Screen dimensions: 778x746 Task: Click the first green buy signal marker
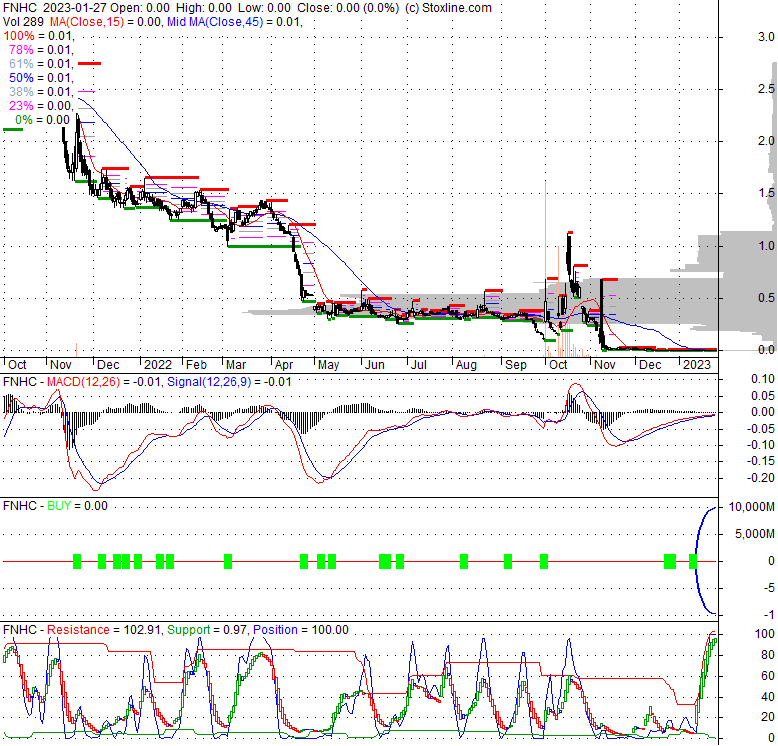click(77, 561)
